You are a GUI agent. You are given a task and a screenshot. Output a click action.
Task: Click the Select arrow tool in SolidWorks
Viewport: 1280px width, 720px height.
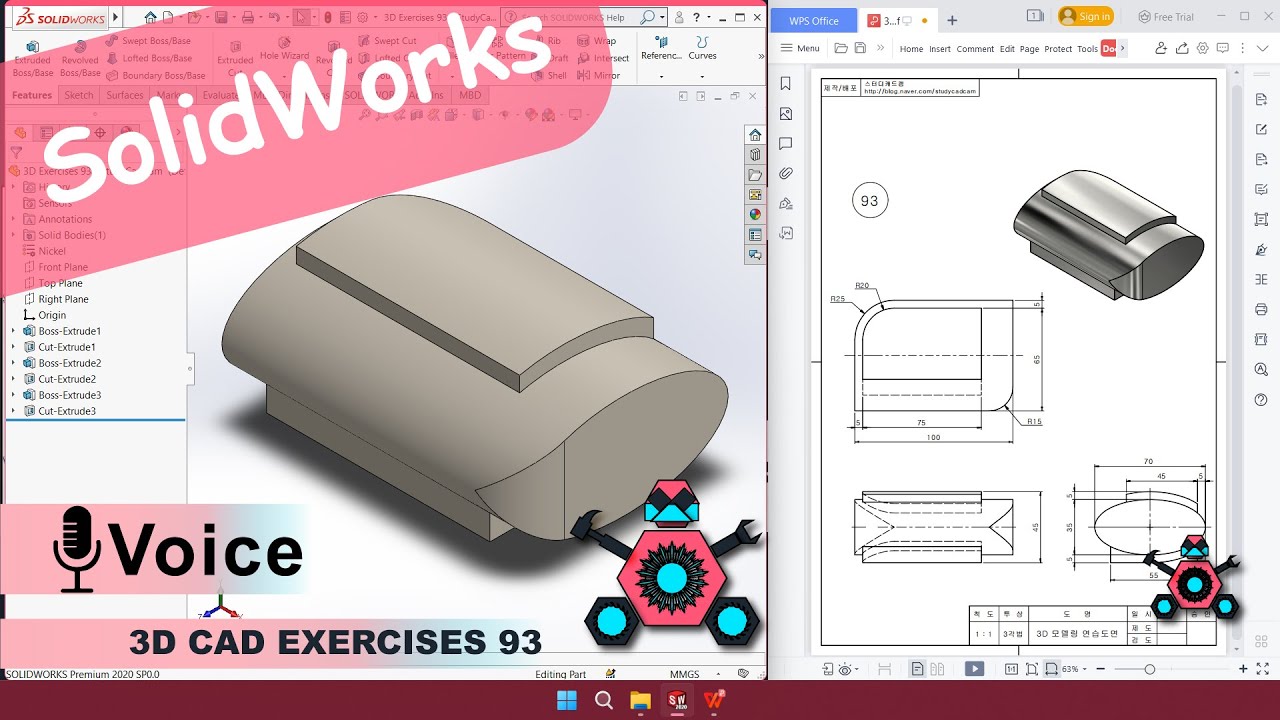[x=301, y=17]
